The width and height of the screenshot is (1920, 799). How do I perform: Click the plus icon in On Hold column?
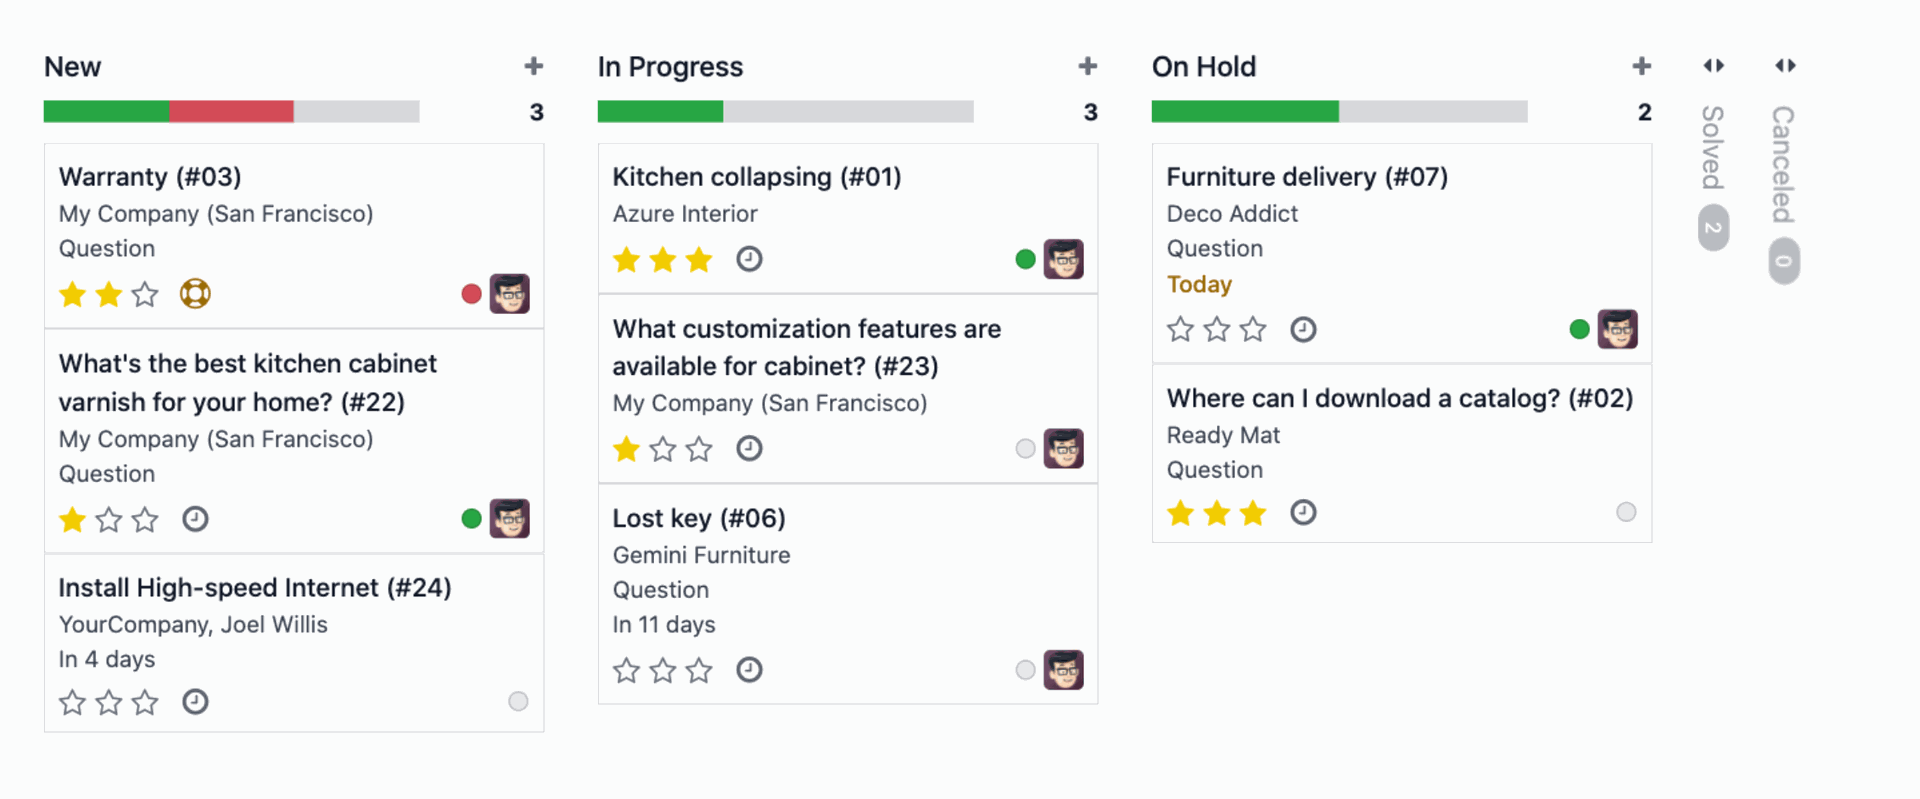1642,66
